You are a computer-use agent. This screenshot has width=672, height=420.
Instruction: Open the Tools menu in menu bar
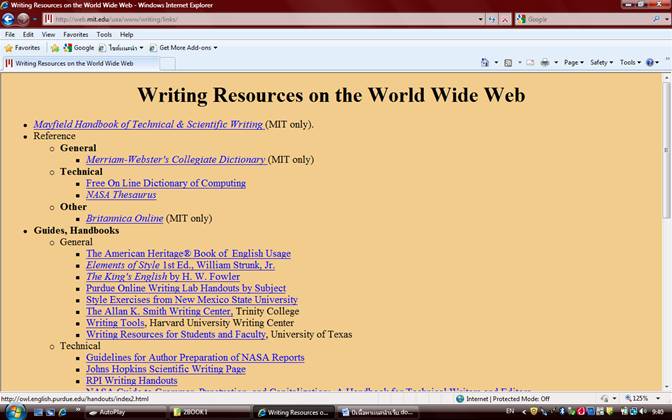point(104,34)
